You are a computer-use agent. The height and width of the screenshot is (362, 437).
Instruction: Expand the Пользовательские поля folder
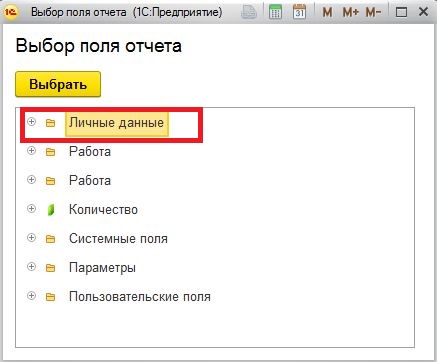31,296
